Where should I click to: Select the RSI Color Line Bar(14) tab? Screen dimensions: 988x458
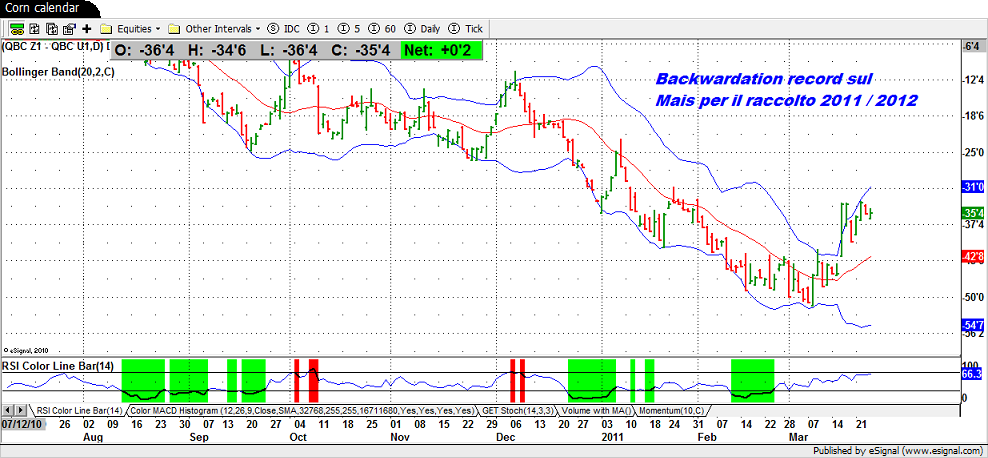[x=79, y=411]
